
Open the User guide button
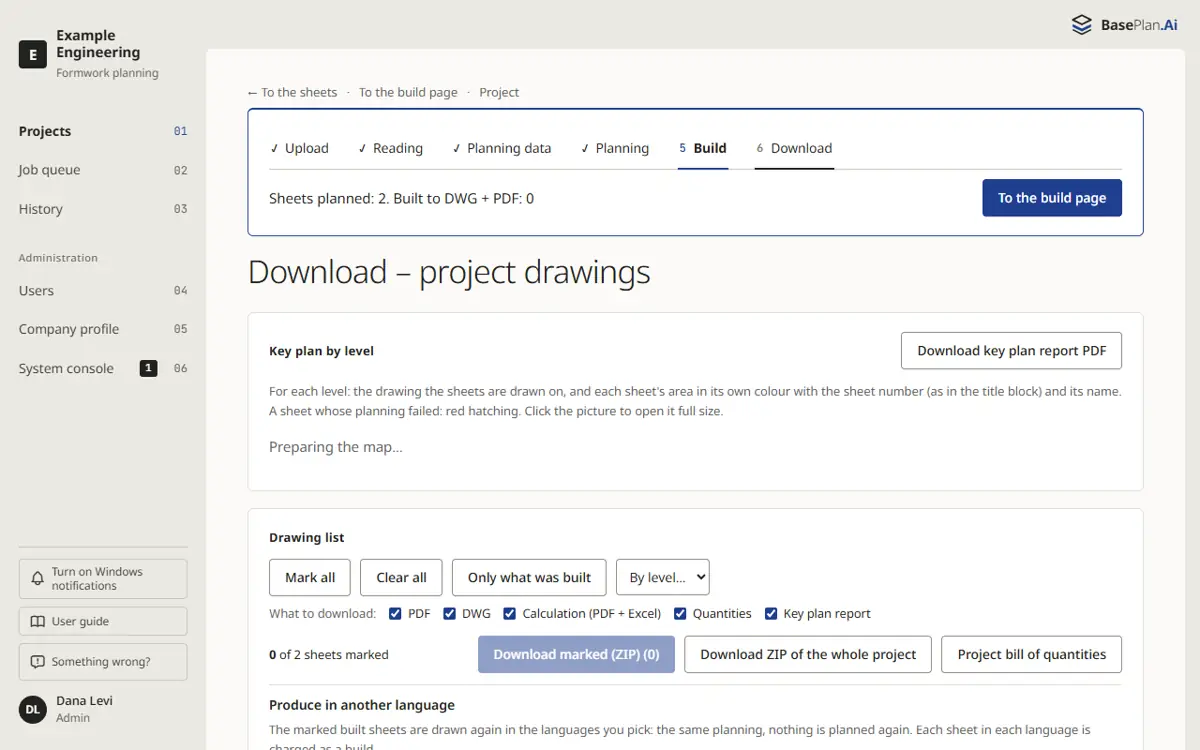(x=103, y=621)
